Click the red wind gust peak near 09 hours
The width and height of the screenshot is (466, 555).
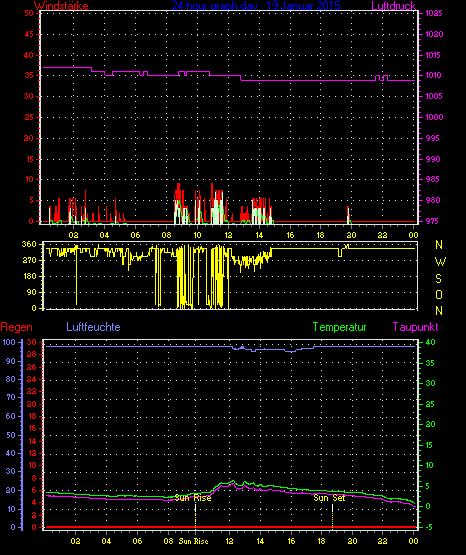point(179,185)
